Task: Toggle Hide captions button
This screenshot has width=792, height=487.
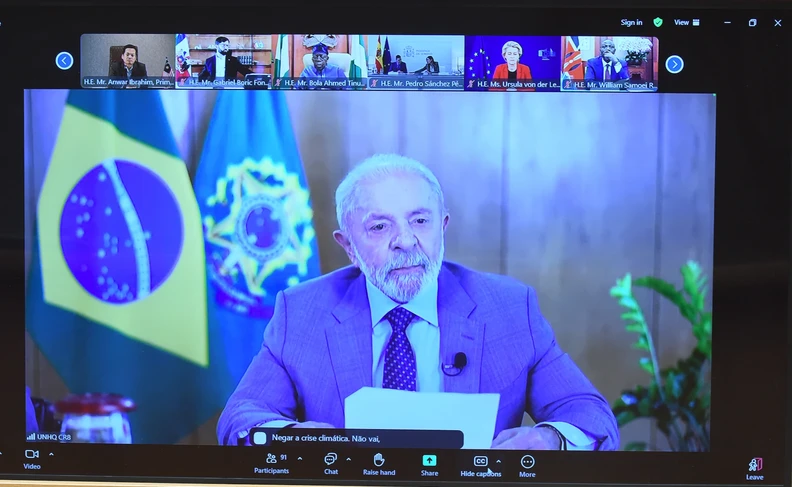Action: click(x=480, y=466)
